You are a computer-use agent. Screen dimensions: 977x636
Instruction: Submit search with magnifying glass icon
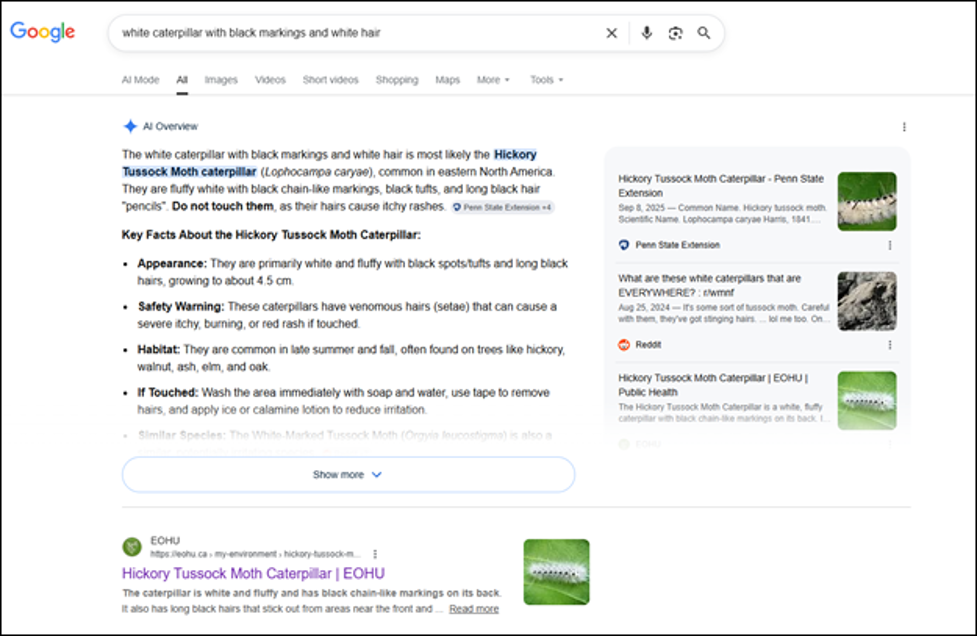coord(703,33)
